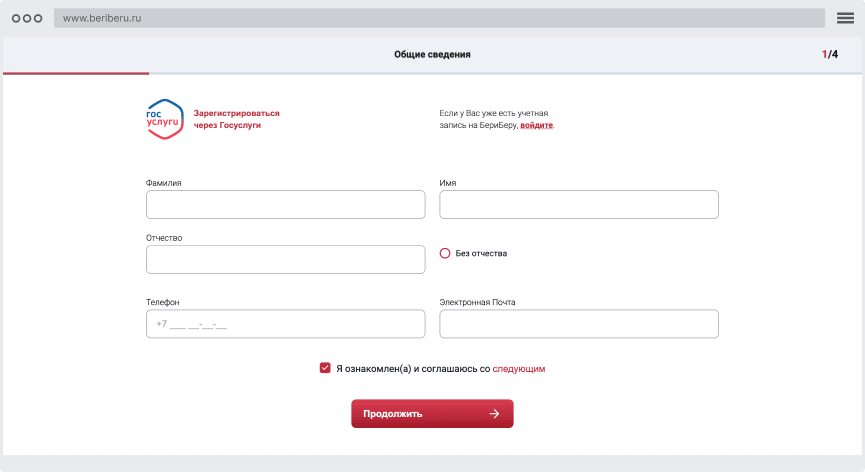Image resolution: width=865 pixels, height=472 pixels.
Task: Select the Отчество input box
Action: tap(286, 260)
